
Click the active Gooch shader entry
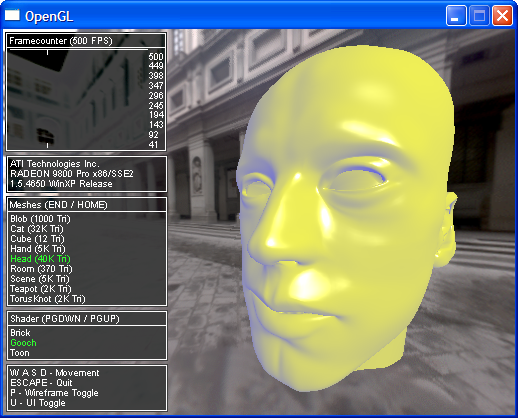click(x=23, y=343)
